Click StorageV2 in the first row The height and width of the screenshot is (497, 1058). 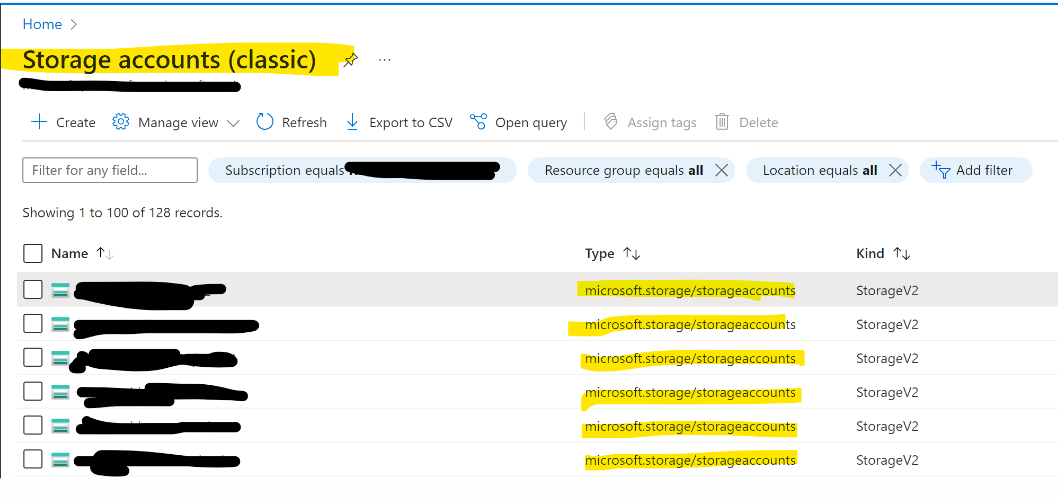[887, 291]
